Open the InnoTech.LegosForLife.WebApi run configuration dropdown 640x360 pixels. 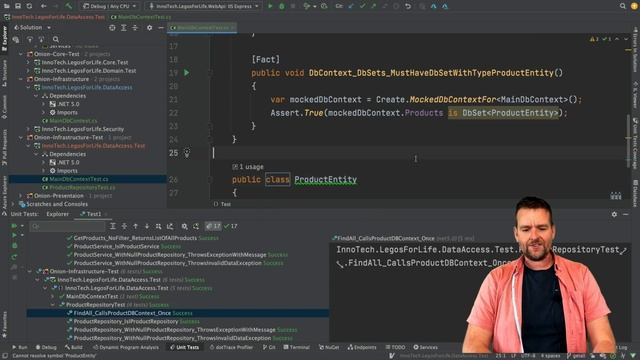[203, 6]
